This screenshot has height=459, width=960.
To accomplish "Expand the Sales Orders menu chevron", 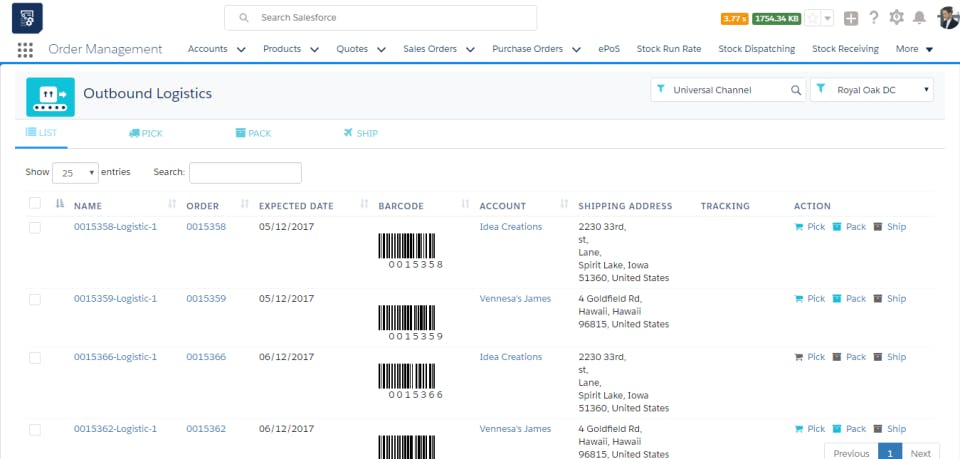I will click(471, 50).
